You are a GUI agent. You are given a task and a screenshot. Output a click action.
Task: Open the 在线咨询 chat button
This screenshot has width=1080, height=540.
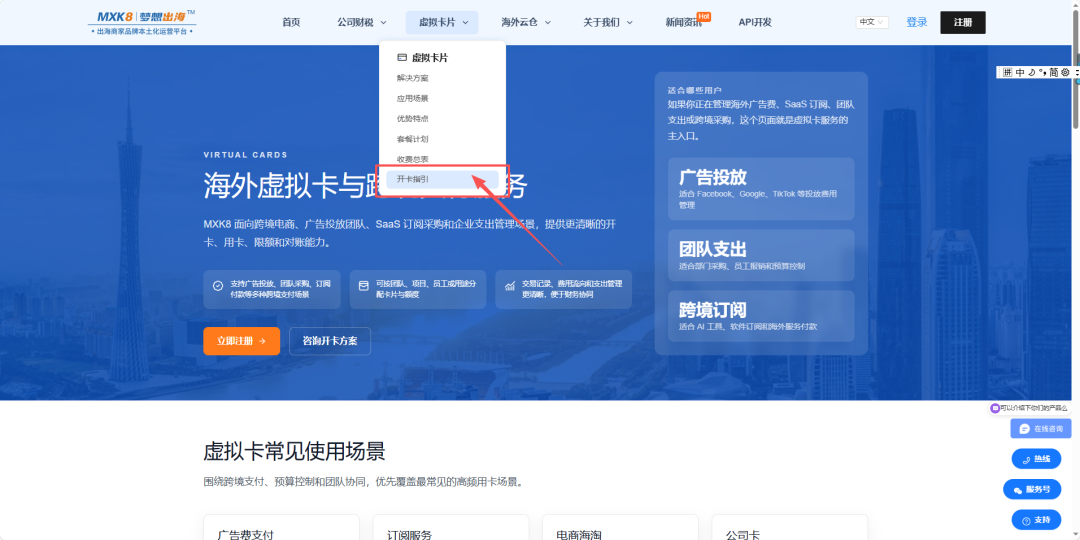click(x=1041, y=428)
